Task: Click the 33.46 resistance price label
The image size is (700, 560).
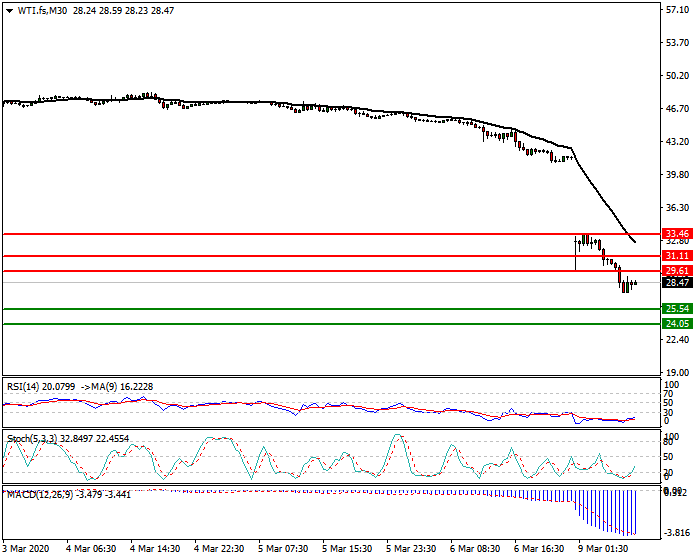Action: click(x=677, y=234)
